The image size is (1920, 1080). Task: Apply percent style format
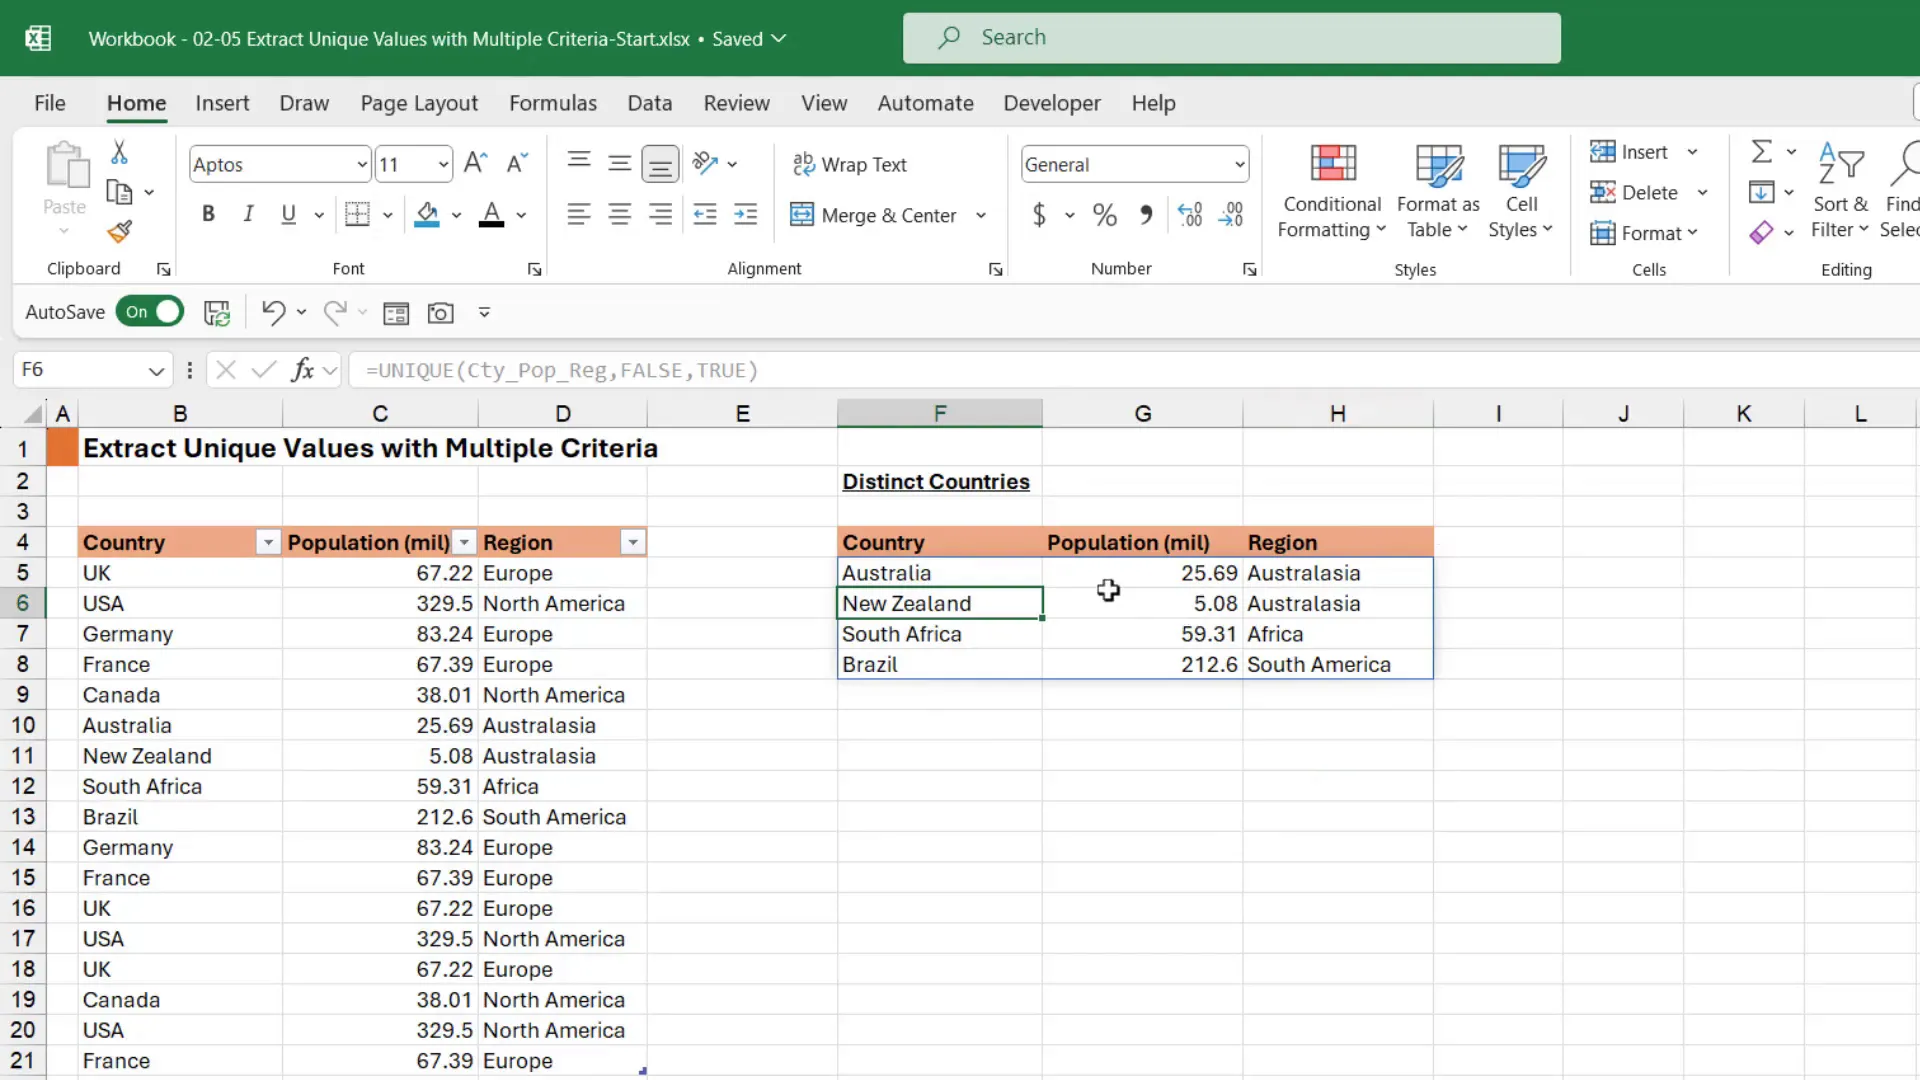point(1104,214)
